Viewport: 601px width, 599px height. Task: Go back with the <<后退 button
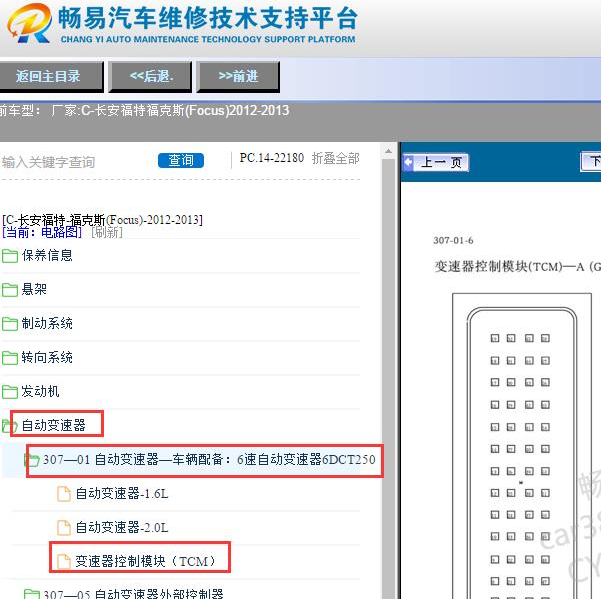coord(150,76)
